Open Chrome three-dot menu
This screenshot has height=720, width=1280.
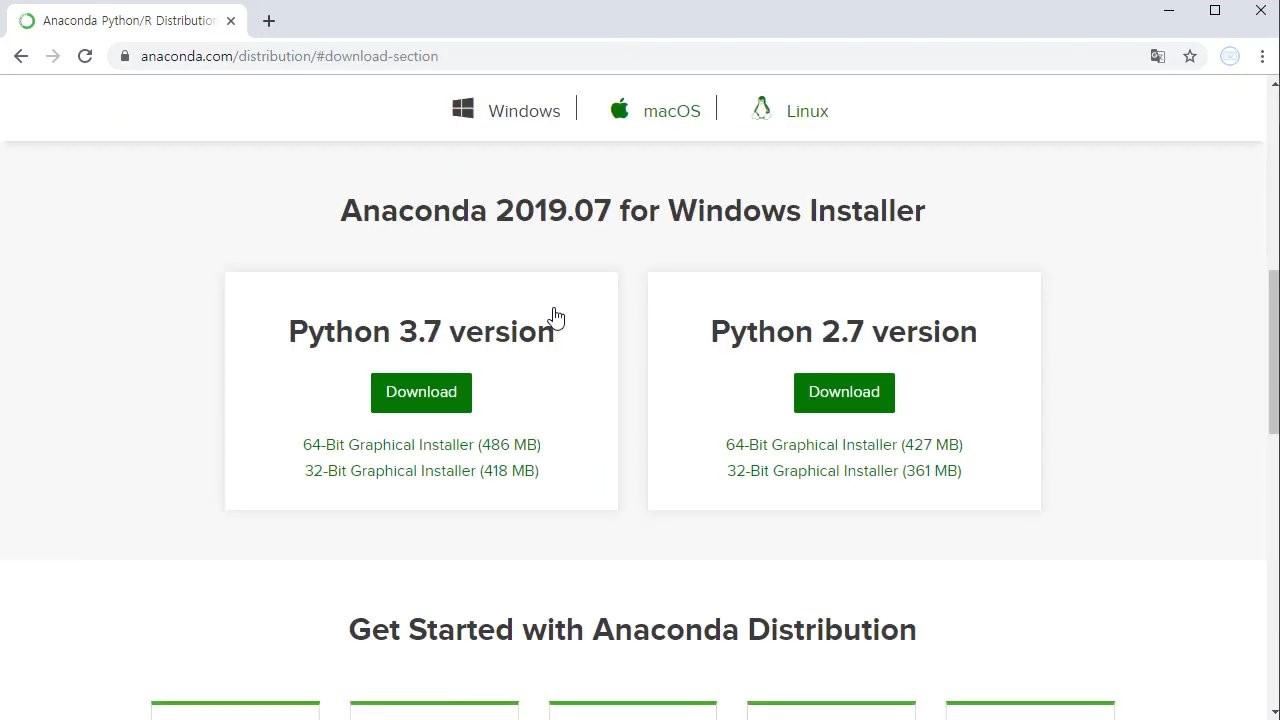click(1262, 56)
